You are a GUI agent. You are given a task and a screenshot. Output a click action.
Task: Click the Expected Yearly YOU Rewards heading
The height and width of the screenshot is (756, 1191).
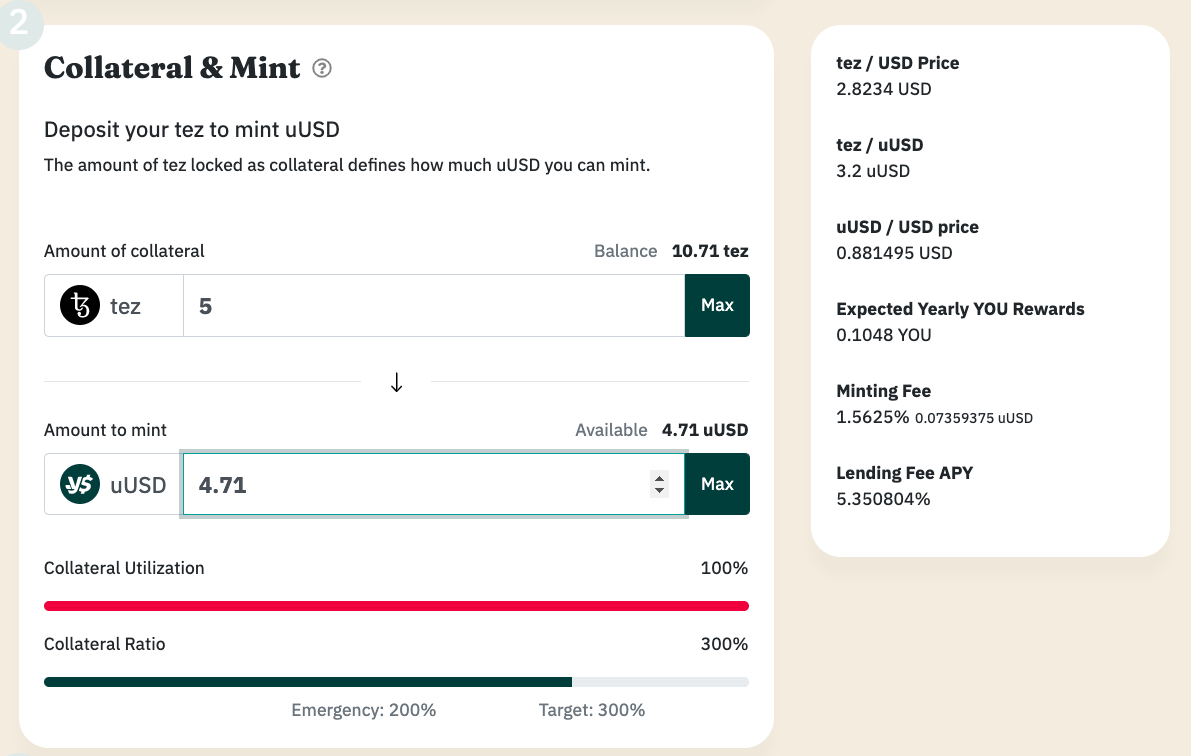click(x=960, y=309)
